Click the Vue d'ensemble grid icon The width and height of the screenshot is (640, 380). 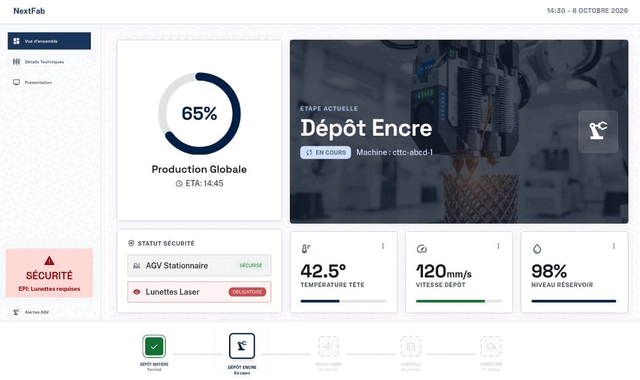click(16, 41)
